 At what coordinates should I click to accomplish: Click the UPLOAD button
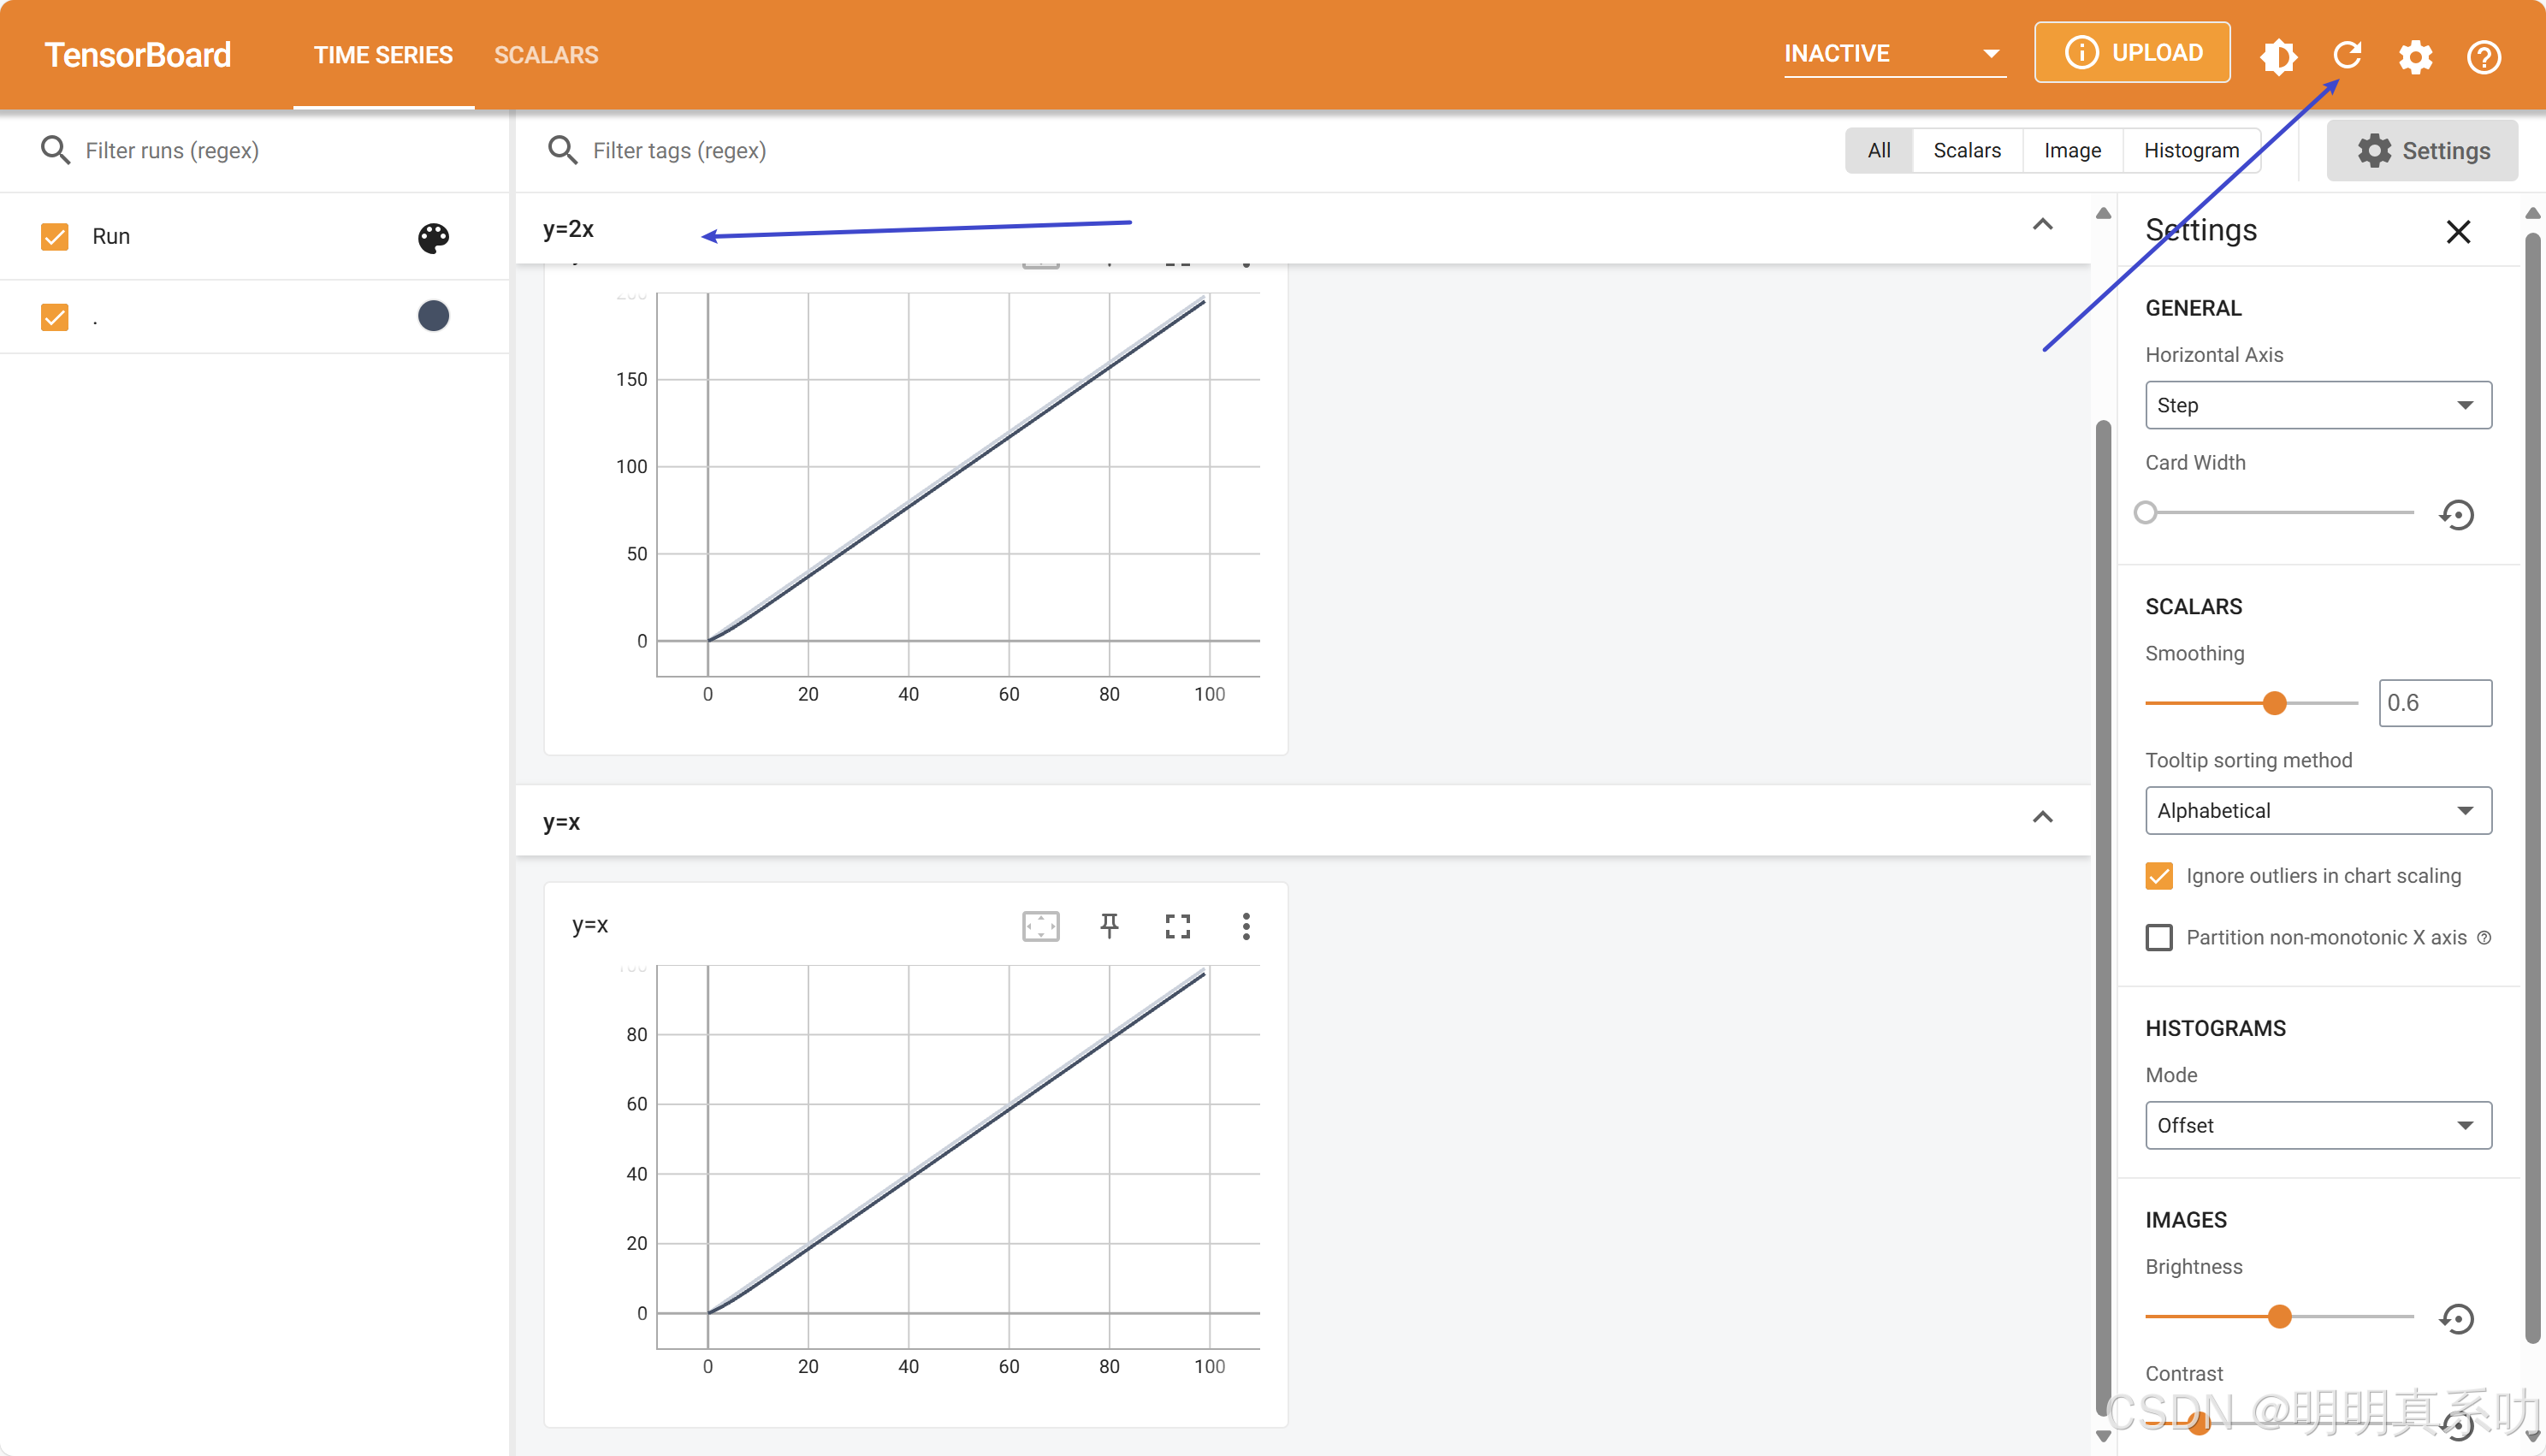[x=2131, y=53]
